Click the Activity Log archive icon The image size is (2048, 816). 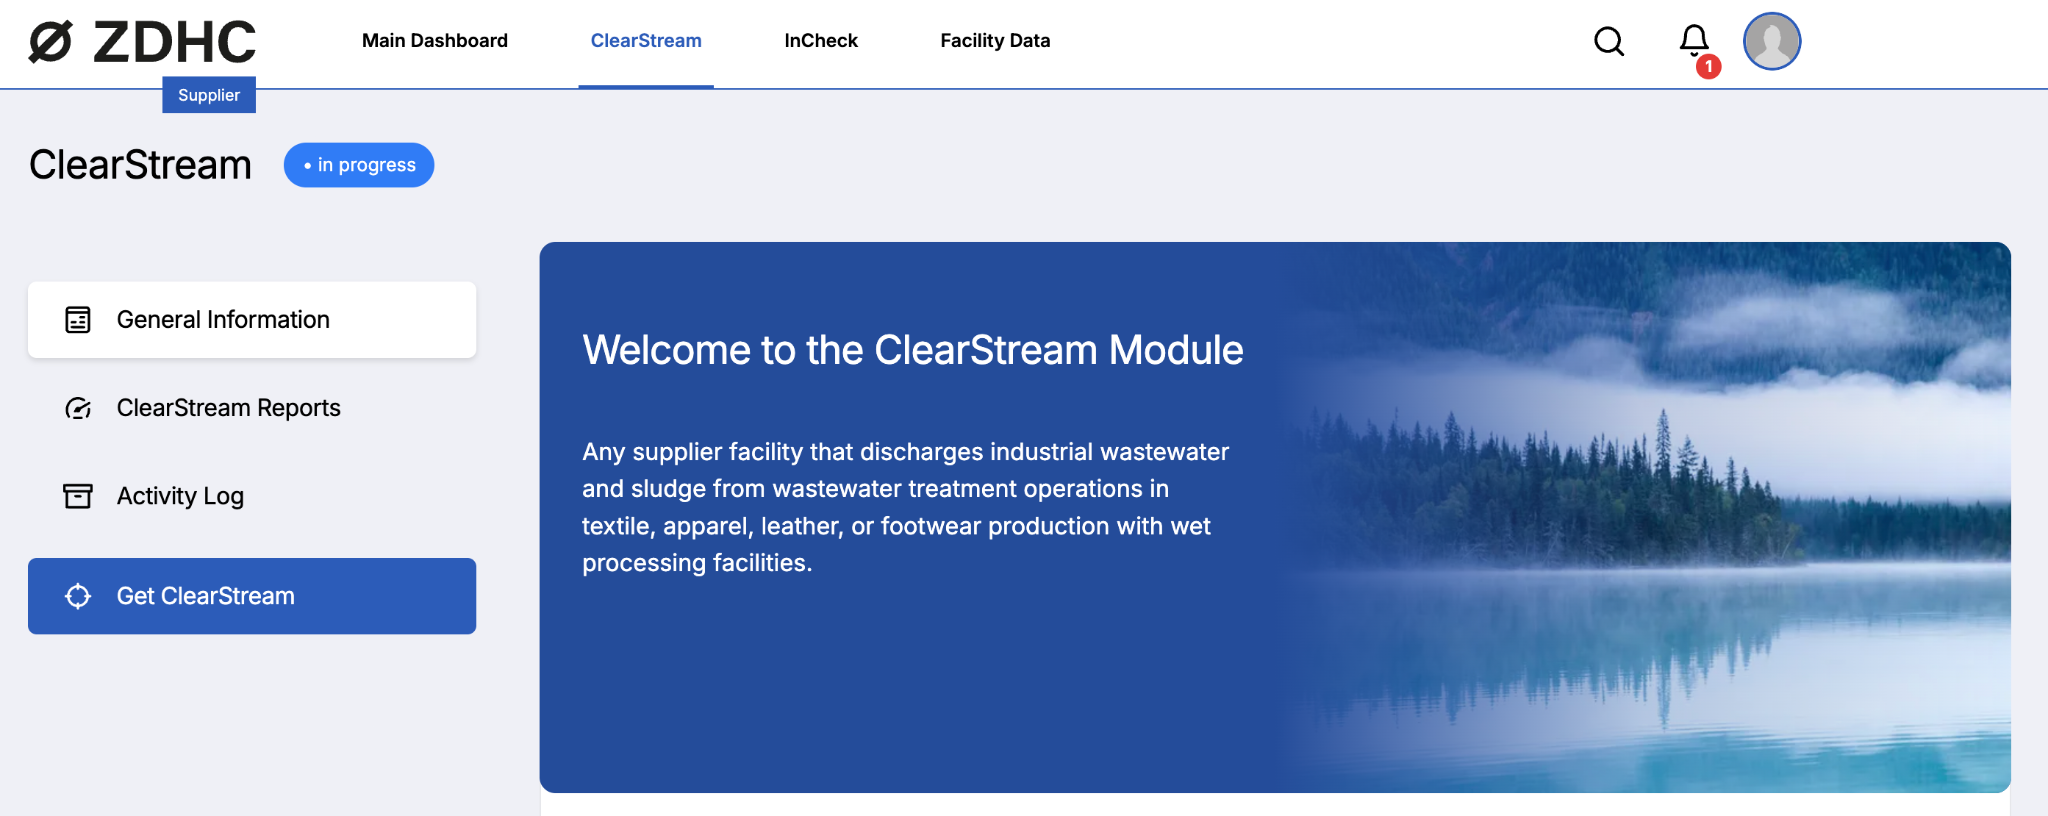click(x=78, y=496)
